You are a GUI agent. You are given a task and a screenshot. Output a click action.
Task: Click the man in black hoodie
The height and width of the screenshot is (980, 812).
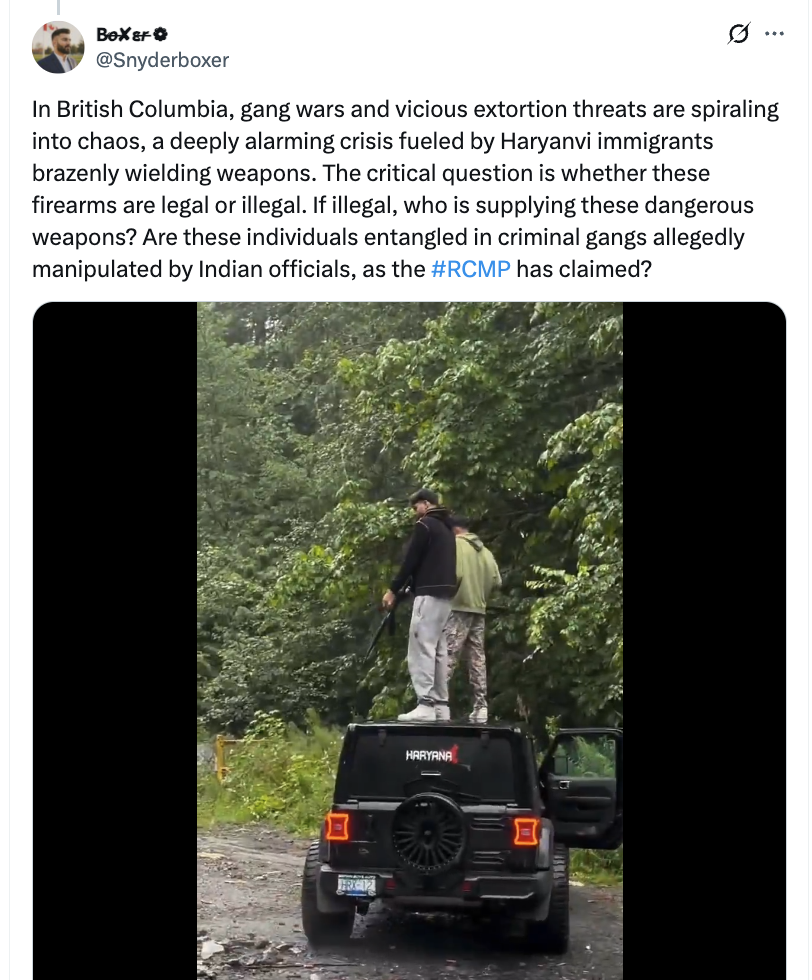(423, 605)
